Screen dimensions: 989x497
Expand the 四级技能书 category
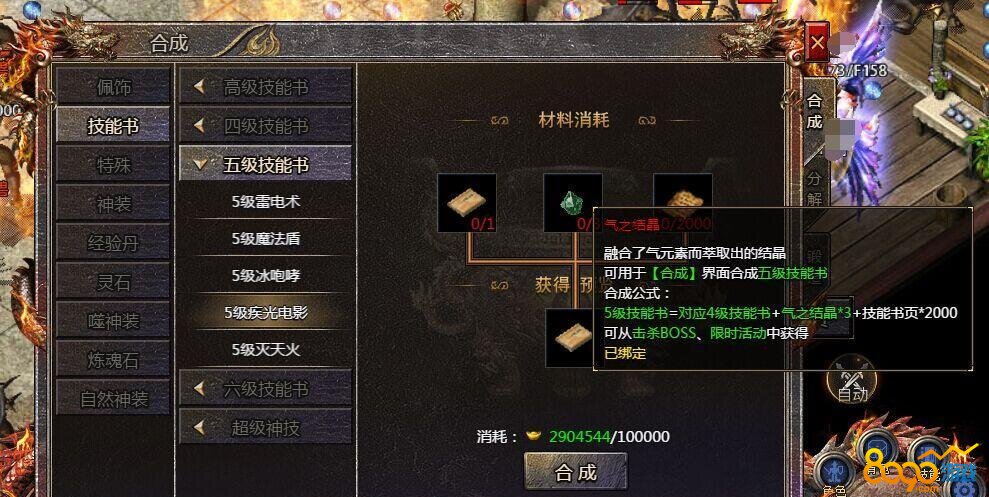pyautogui.click(x=266, y=126)
